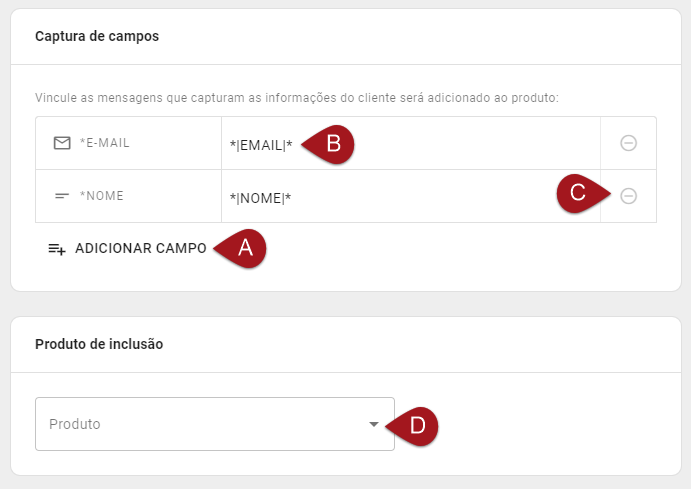
Task: Click the Captura de campos heading
Action: 97,36
